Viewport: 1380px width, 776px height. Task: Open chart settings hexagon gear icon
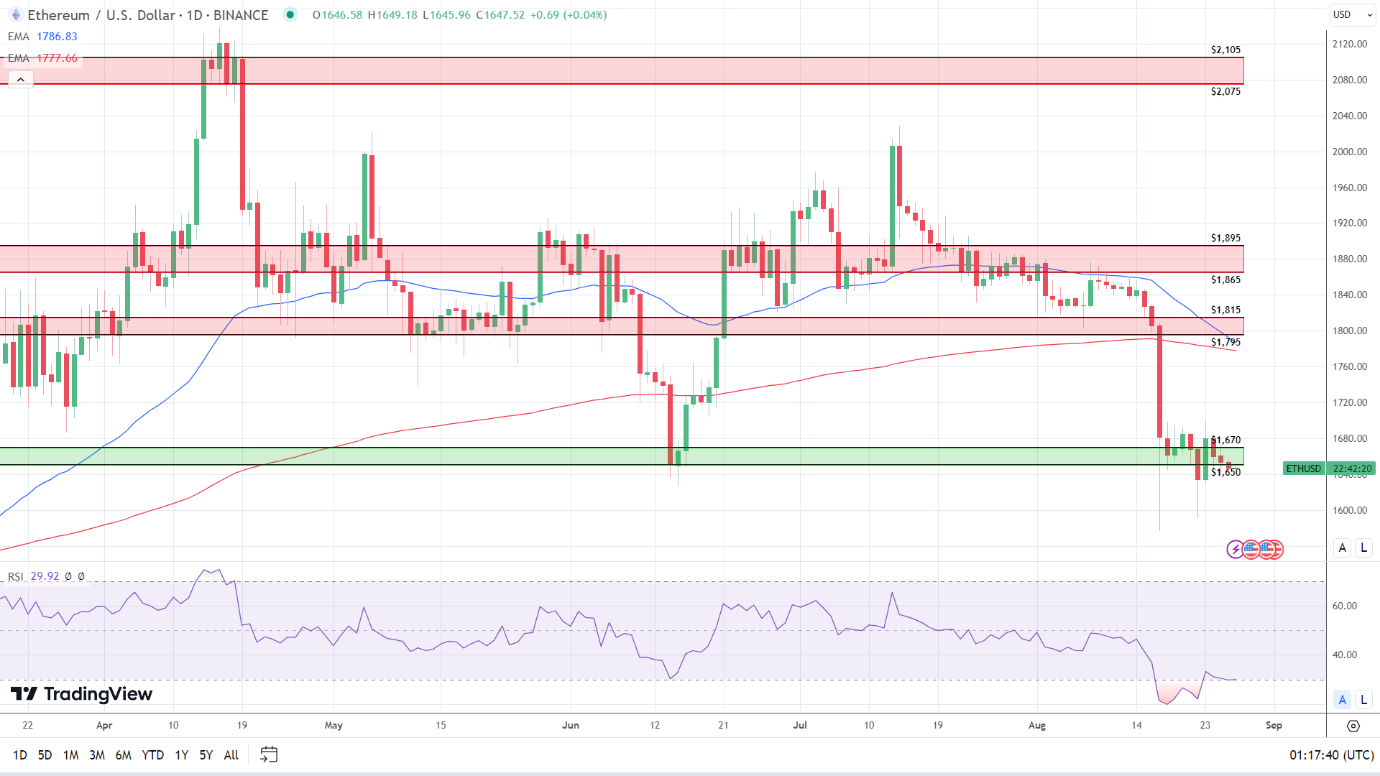1353,726
